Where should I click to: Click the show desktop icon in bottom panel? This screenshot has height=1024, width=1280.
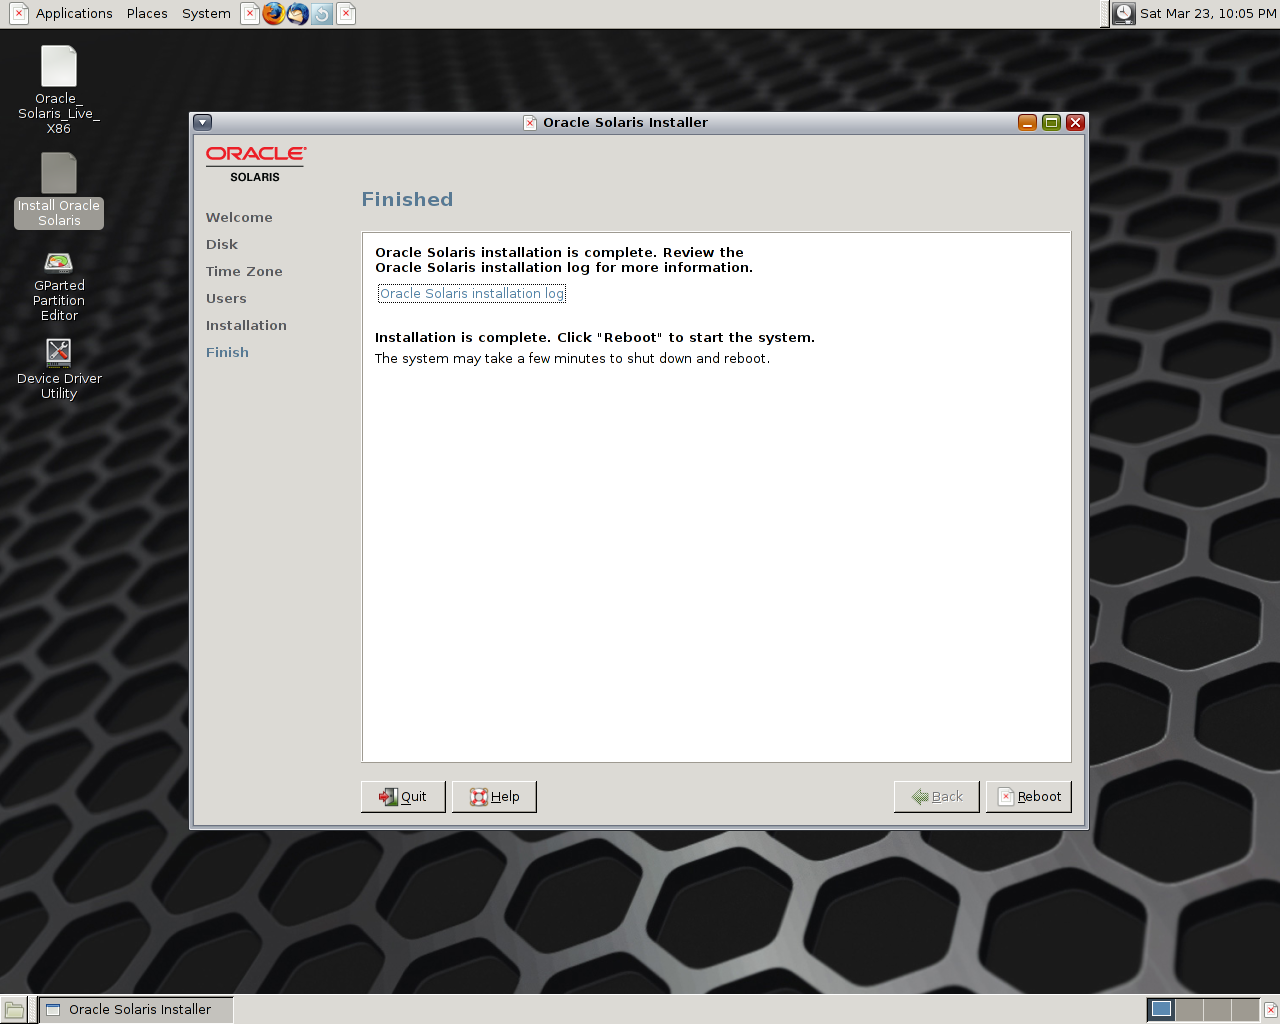(14, 1010)
